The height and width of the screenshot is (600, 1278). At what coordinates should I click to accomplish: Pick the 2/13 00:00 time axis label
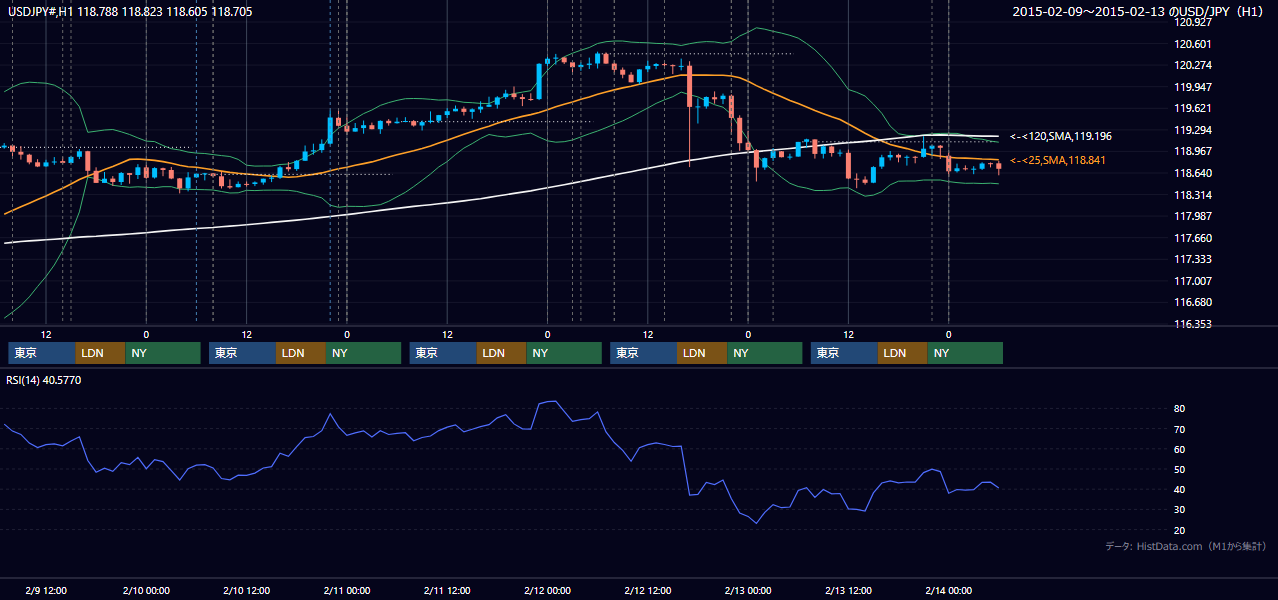[x=748, y=590]
